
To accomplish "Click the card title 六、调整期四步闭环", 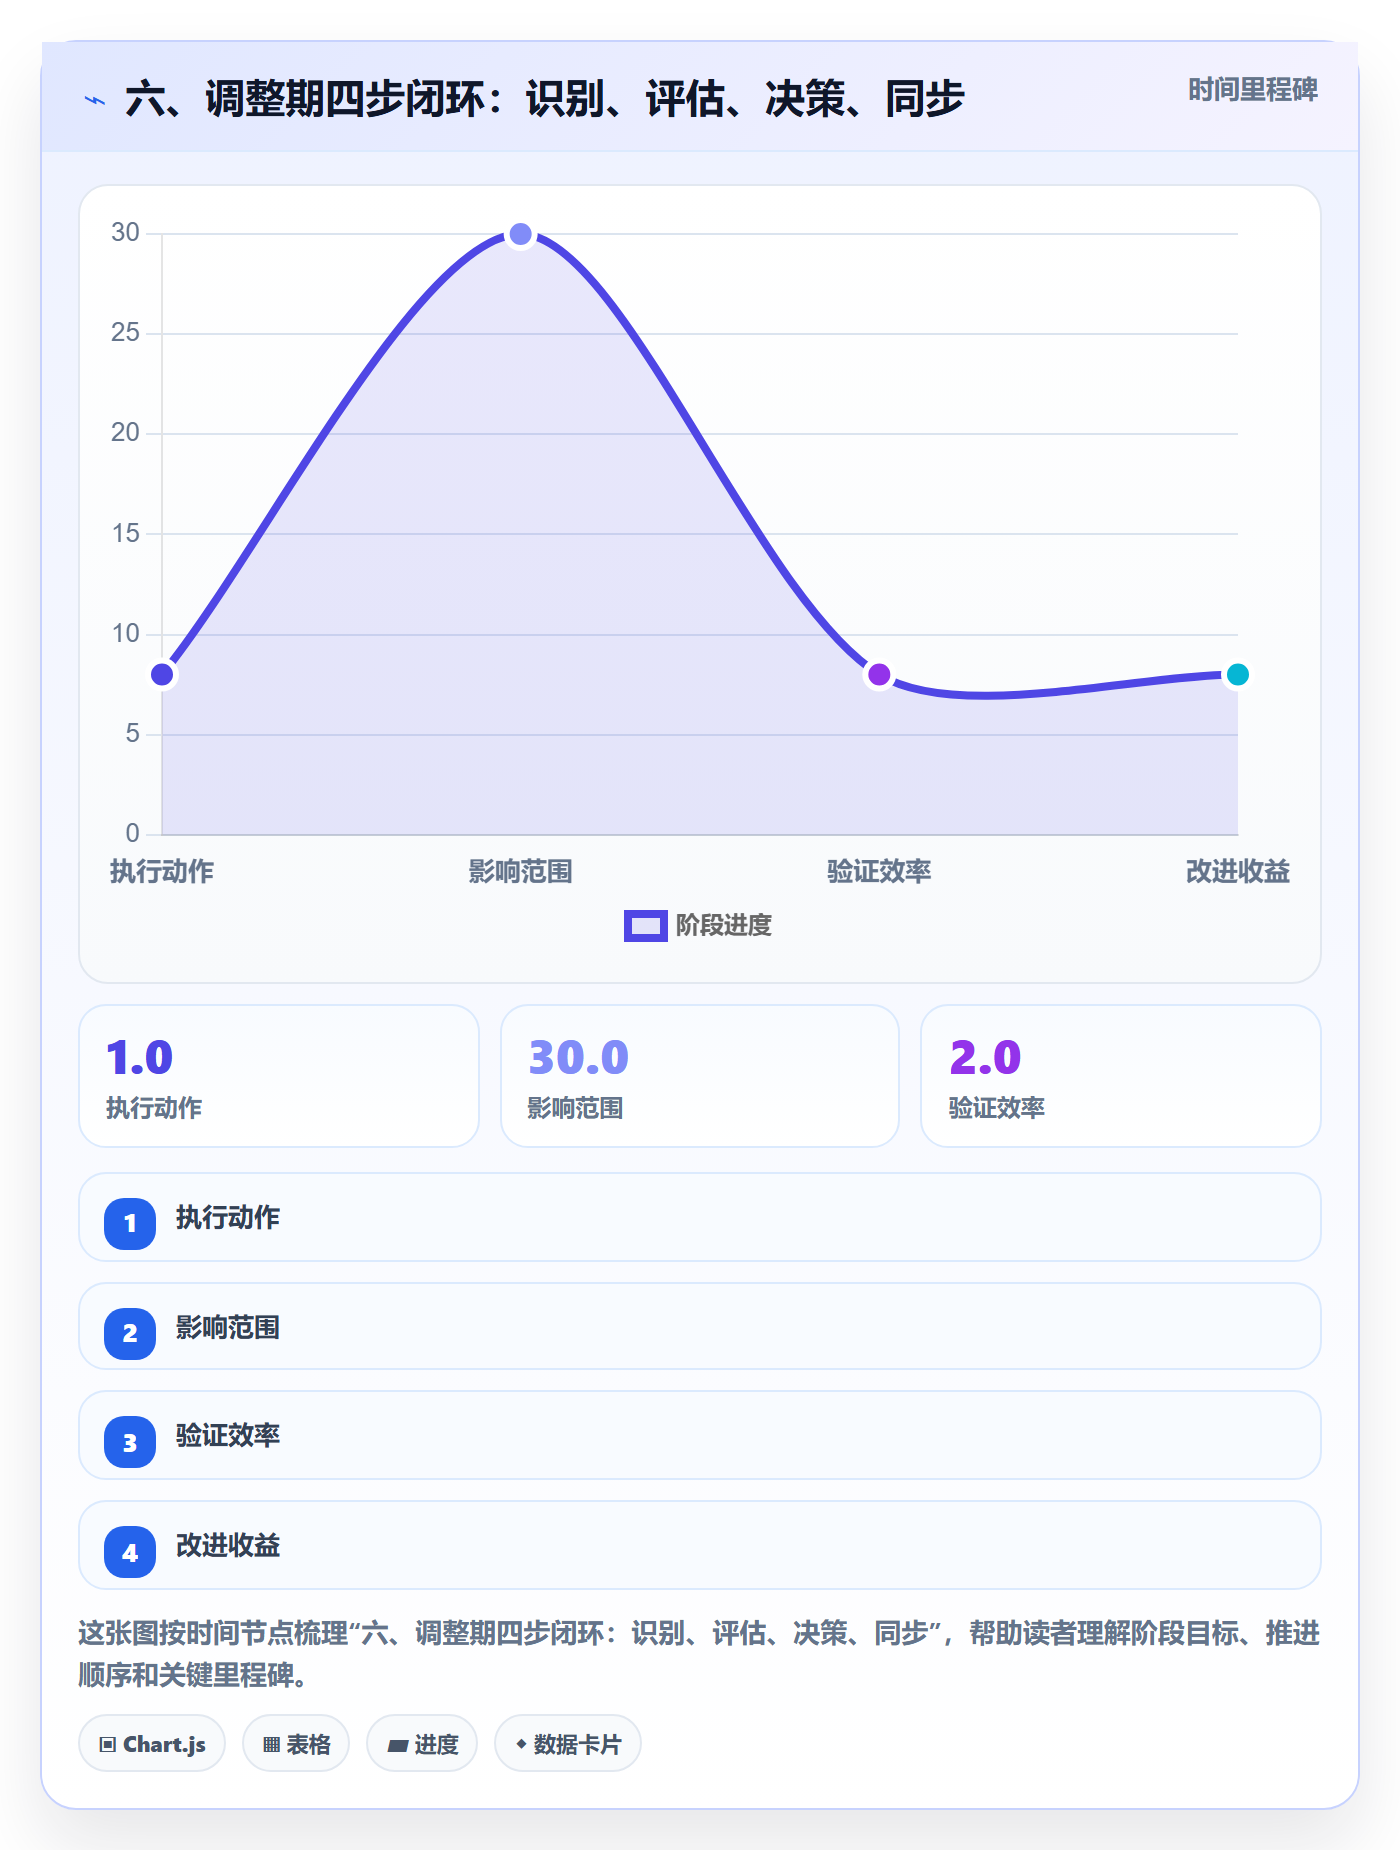I will point(544,100).
